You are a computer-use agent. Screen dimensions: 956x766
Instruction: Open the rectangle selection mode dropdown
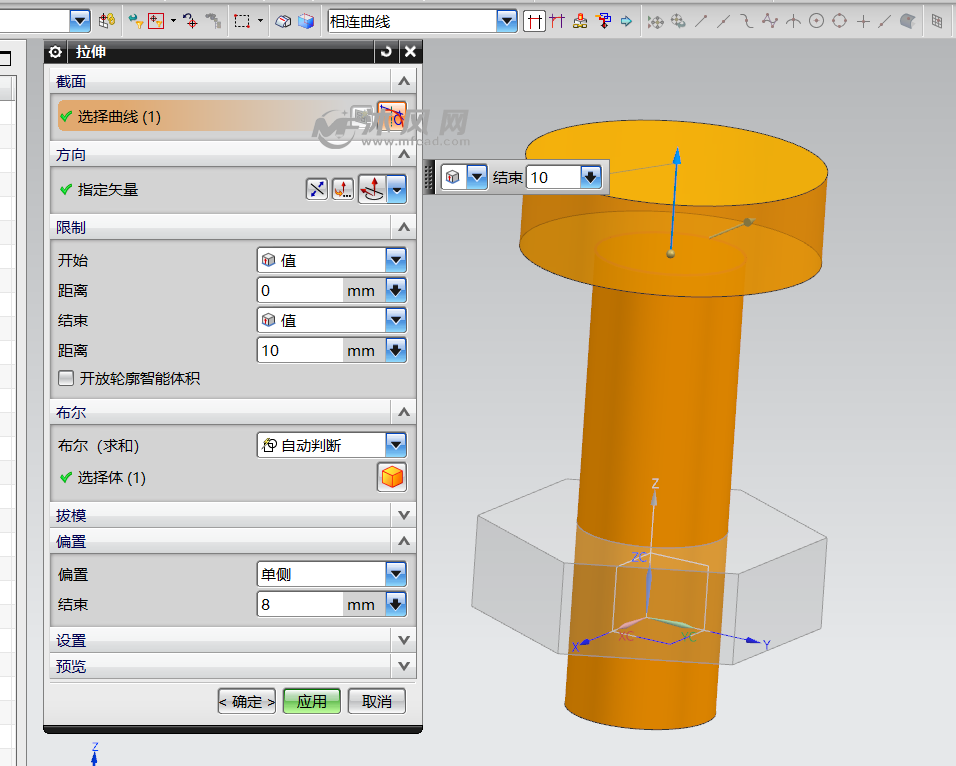tap(260, 21)
